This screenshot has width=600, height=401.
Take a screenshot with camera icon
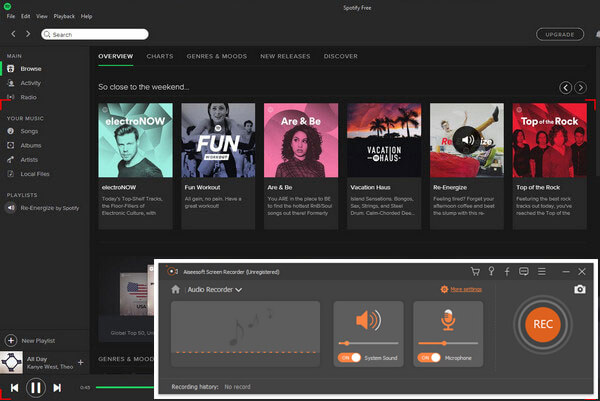pos(580,289)
